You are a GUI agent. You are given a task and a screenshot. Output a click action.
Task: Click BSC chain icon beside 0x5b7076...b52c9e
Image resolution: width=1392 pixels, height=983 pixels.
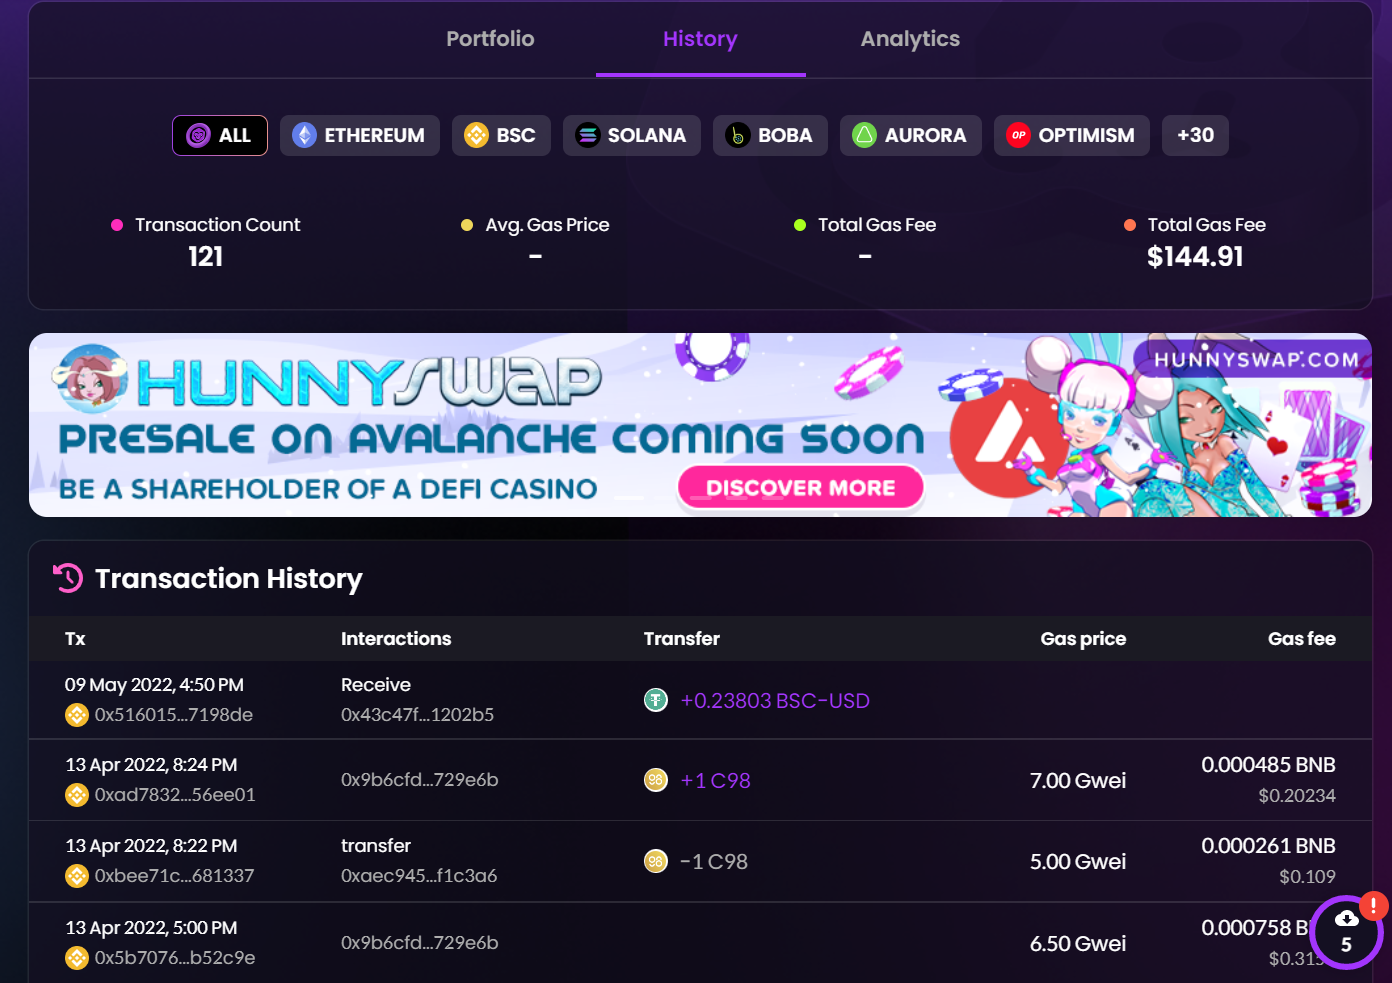77,958
